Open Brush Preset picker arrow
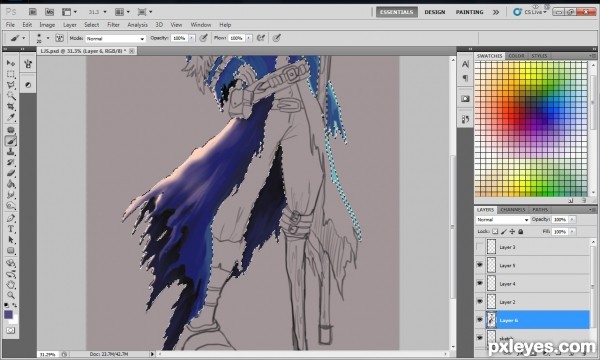The image size is (600, 360). click(48, 38)
